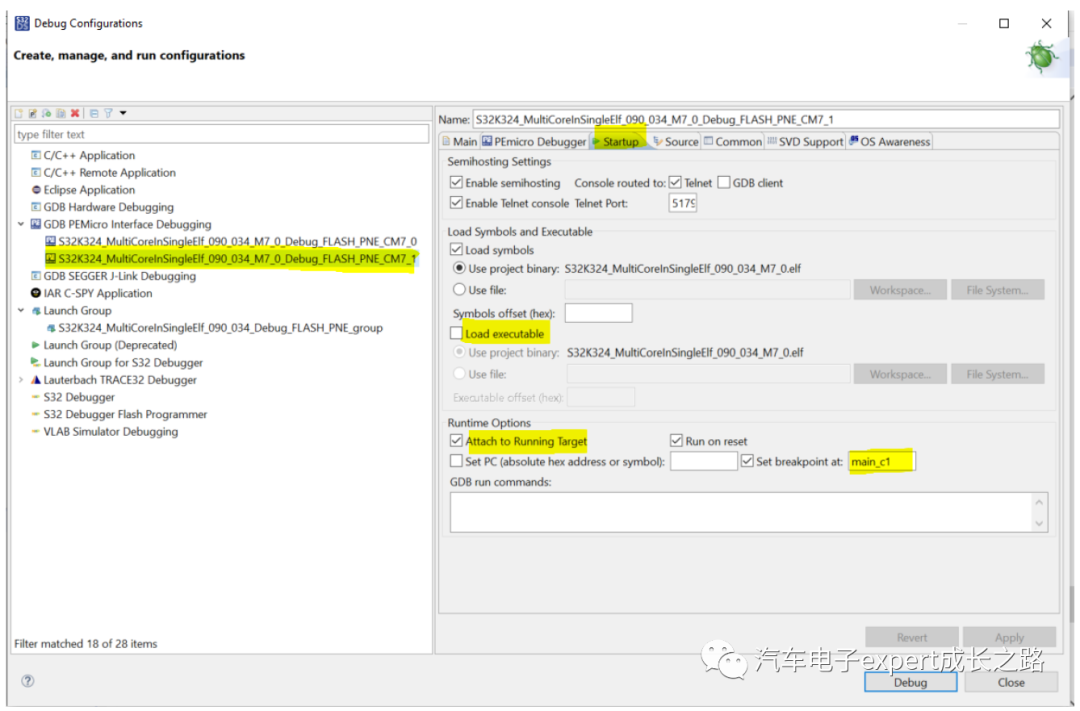Expand the Lauterbach TRACE32 Debugger node

(21, 380)
